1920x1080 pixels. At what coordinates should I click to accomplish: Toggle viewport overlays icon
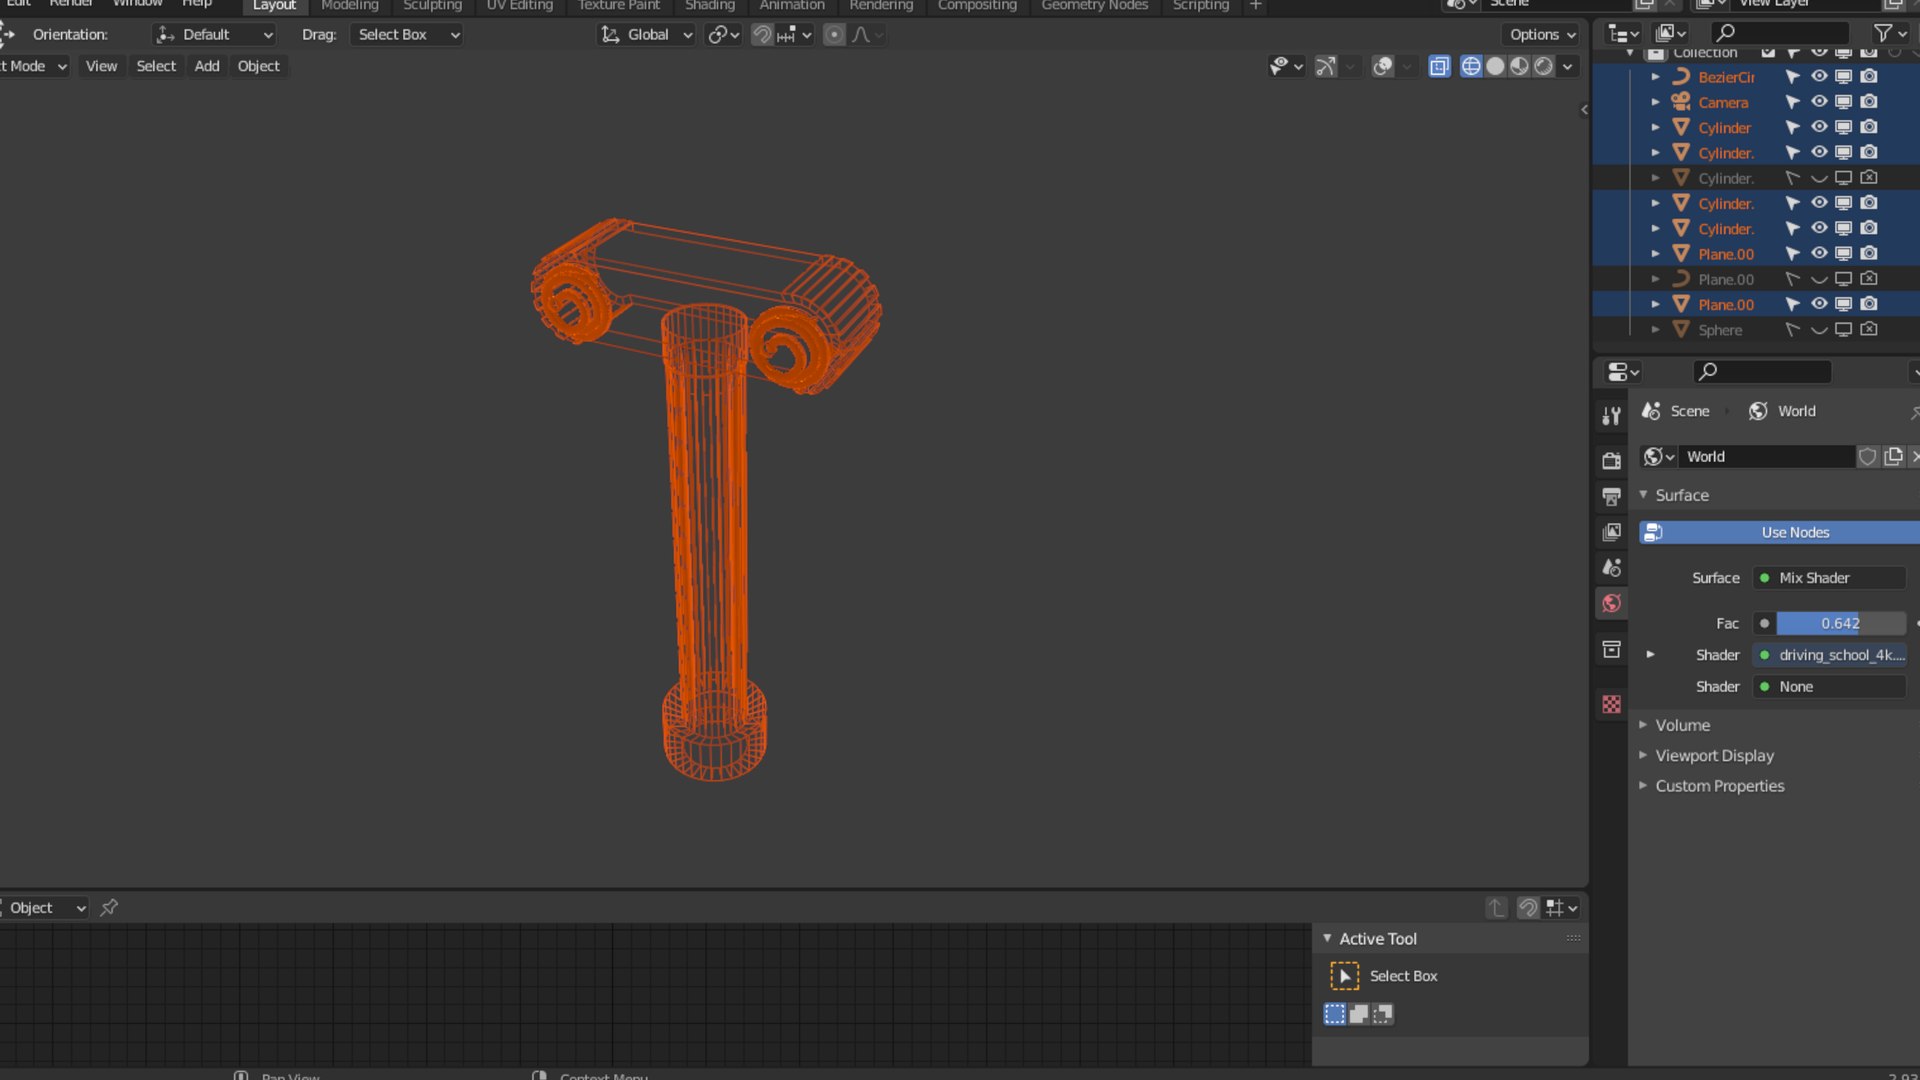[x=1383, y=66]
